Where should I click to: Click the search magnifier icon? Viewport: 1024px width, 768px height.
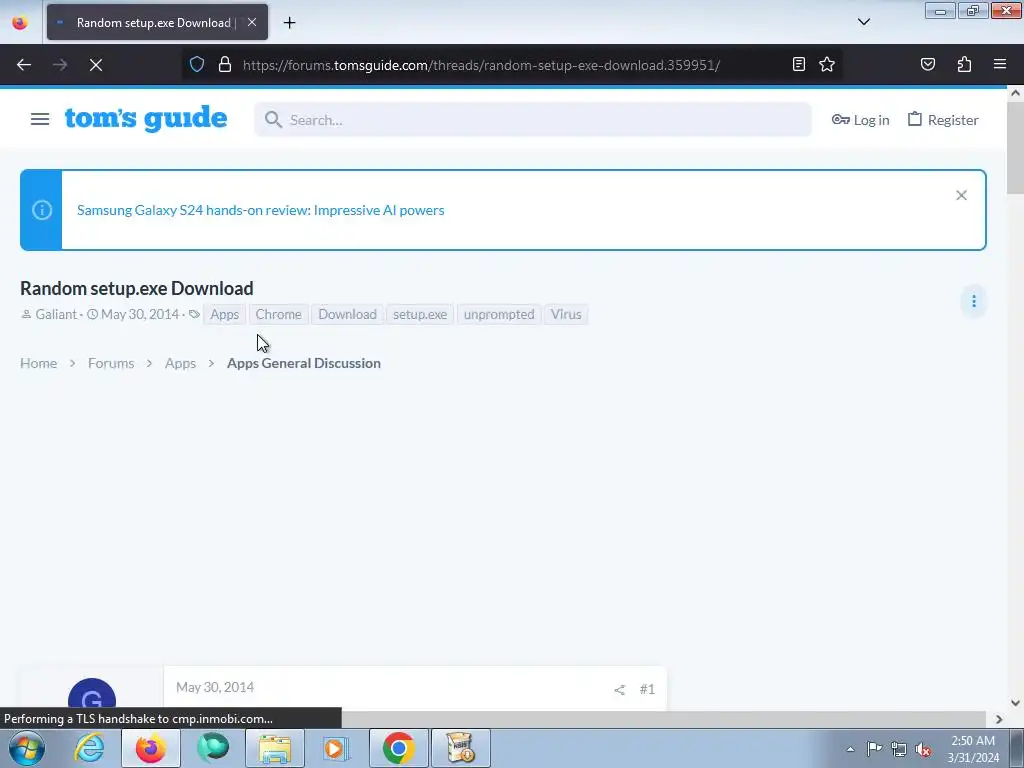point(273,120)
